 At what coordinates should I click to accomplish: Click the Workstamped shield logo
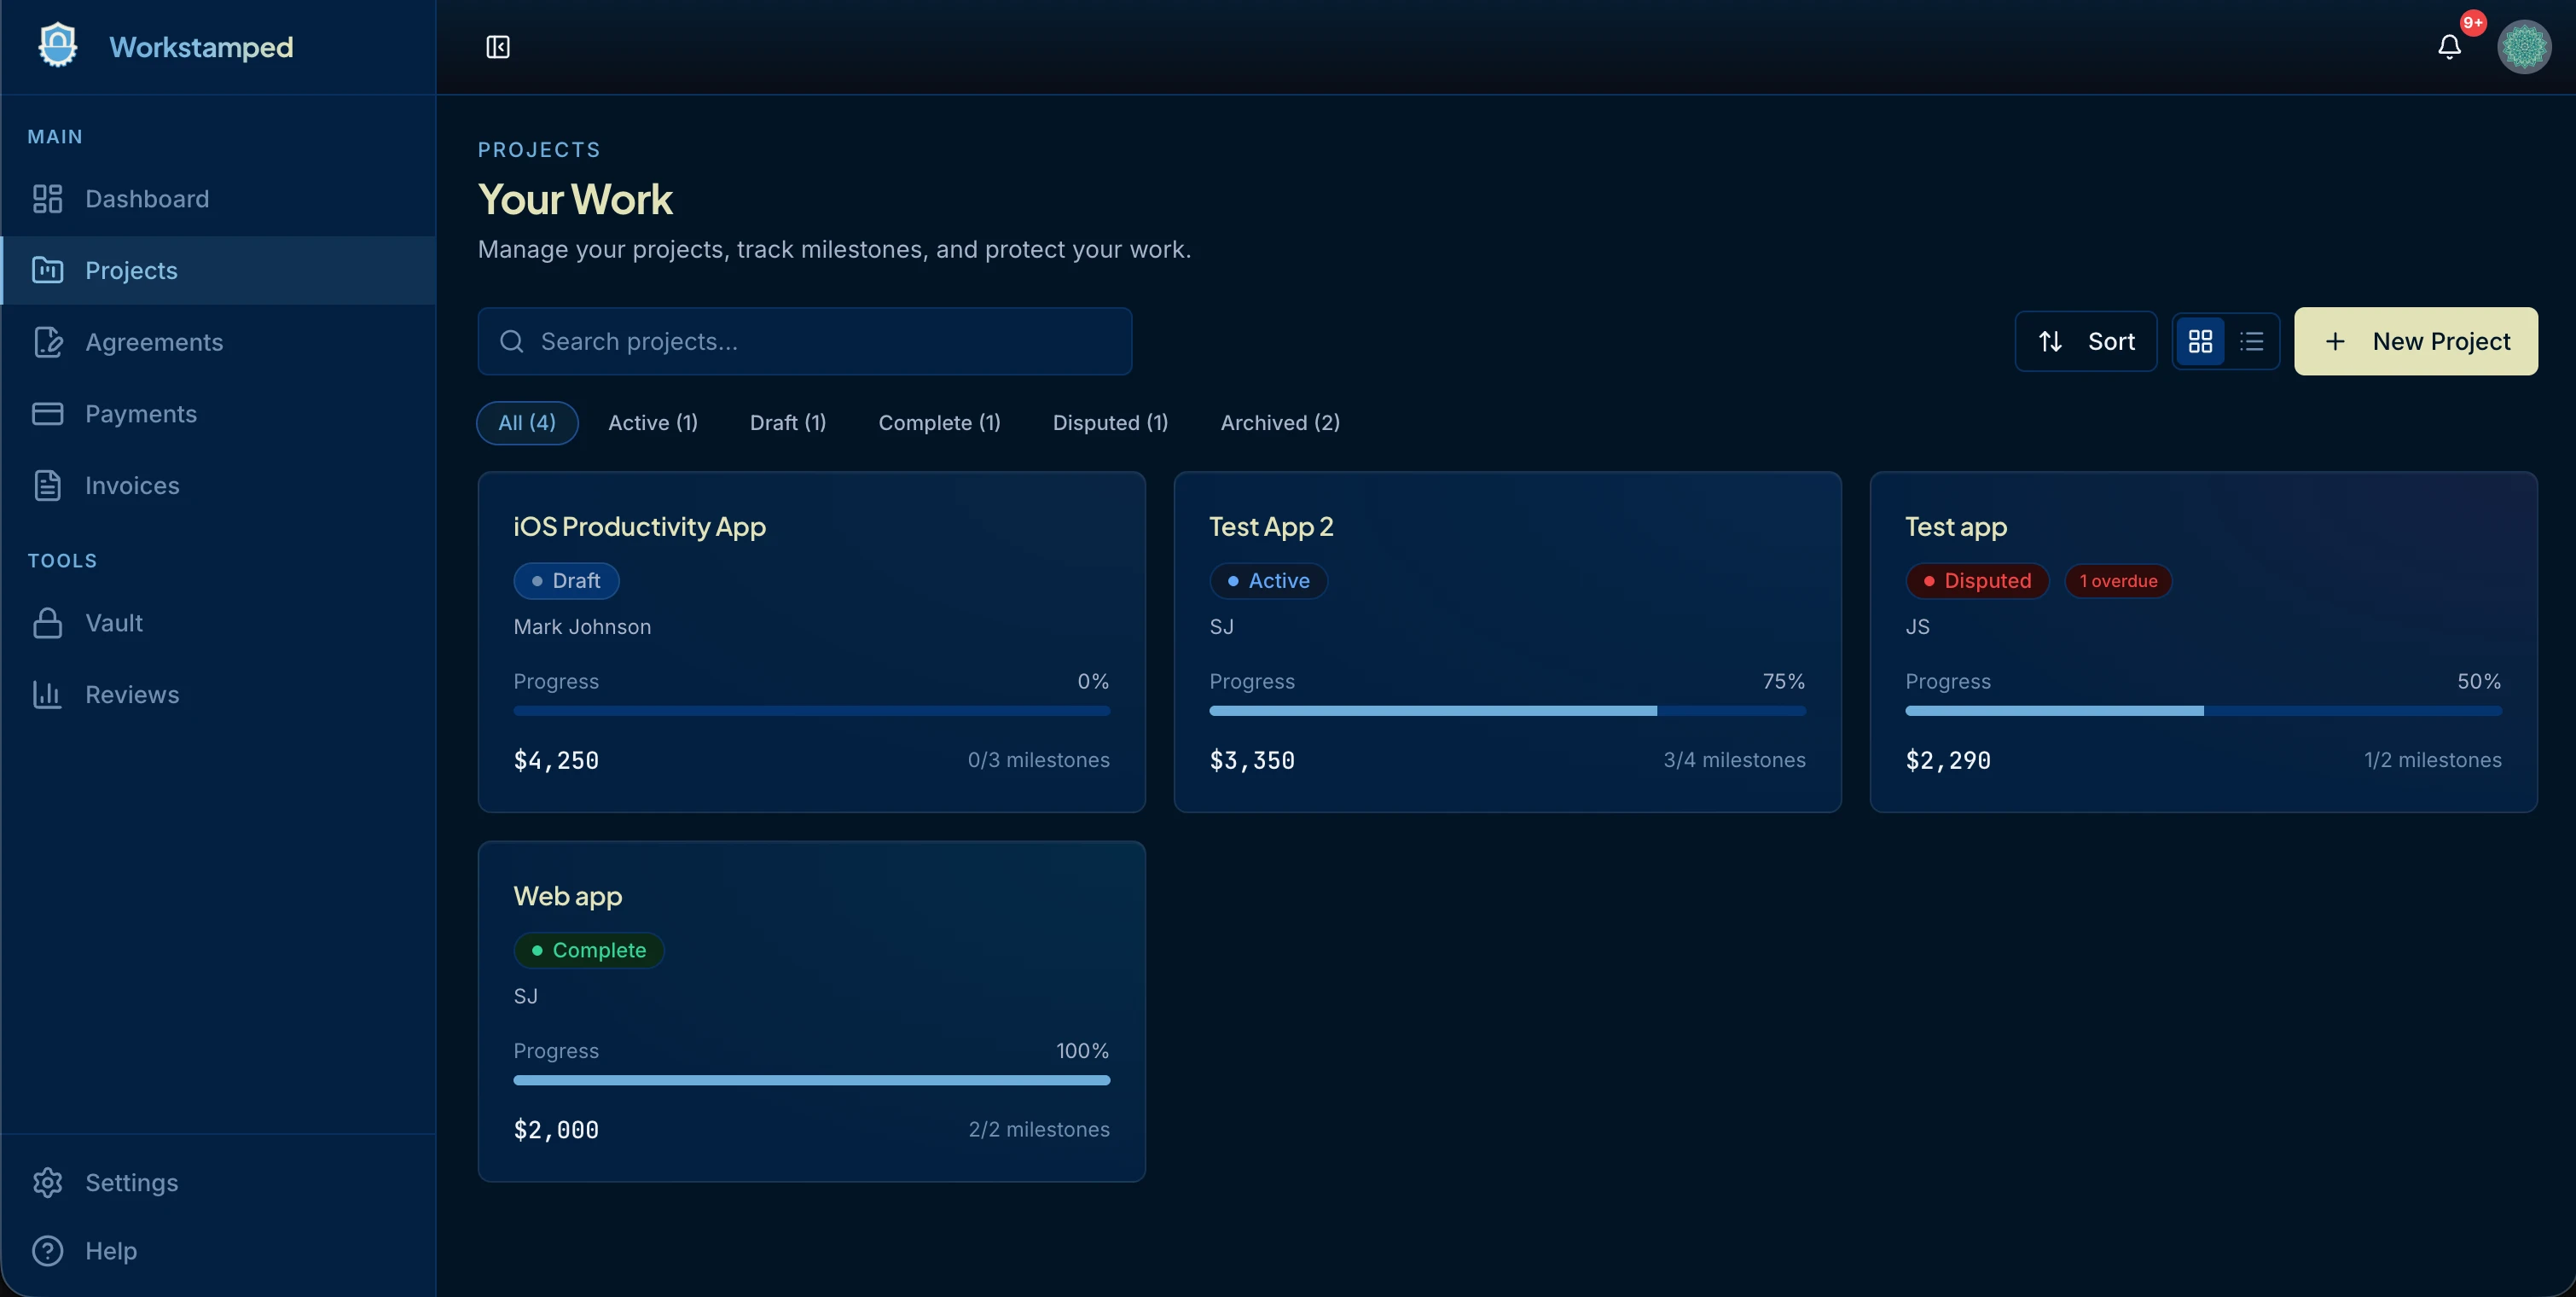(x=58, y=46)
